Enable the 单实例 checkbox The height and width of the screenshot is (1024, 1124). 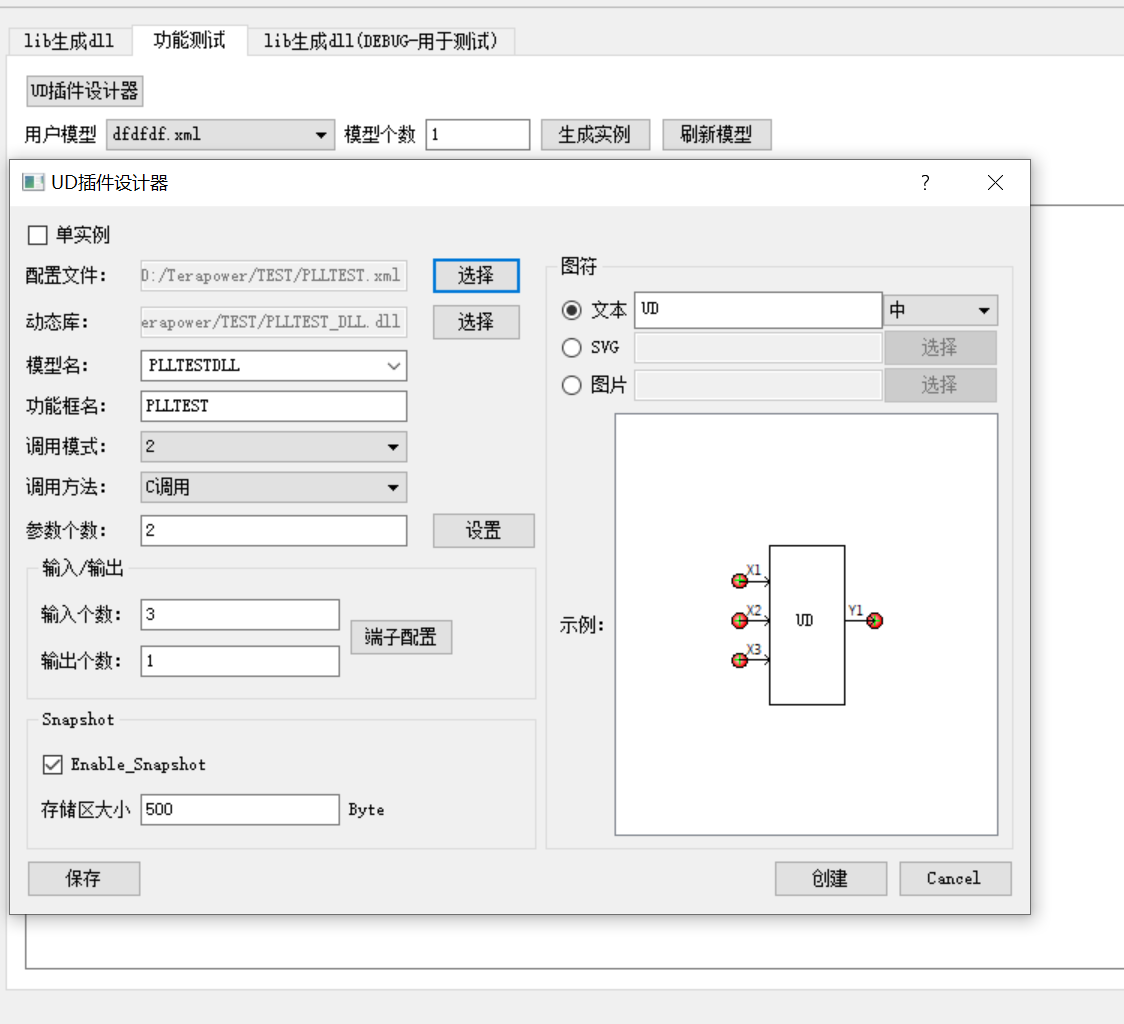(x=38, y=236)
